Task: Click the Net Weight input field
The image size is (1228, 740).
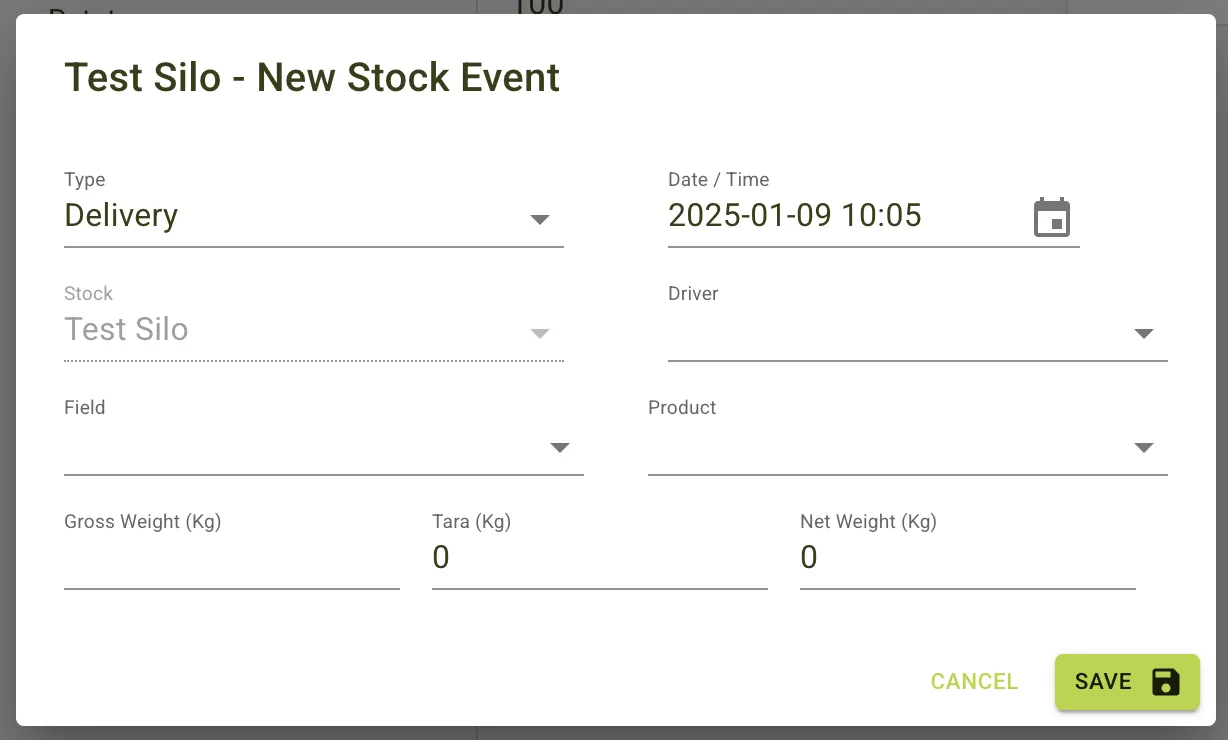Action: pos(810,558)
